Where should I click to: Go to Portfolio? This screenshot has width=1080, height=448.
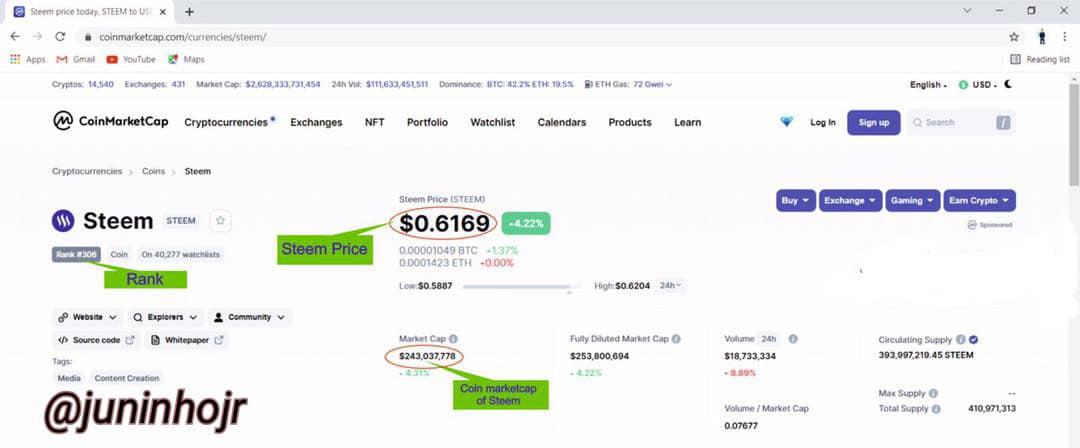[427, 122]
